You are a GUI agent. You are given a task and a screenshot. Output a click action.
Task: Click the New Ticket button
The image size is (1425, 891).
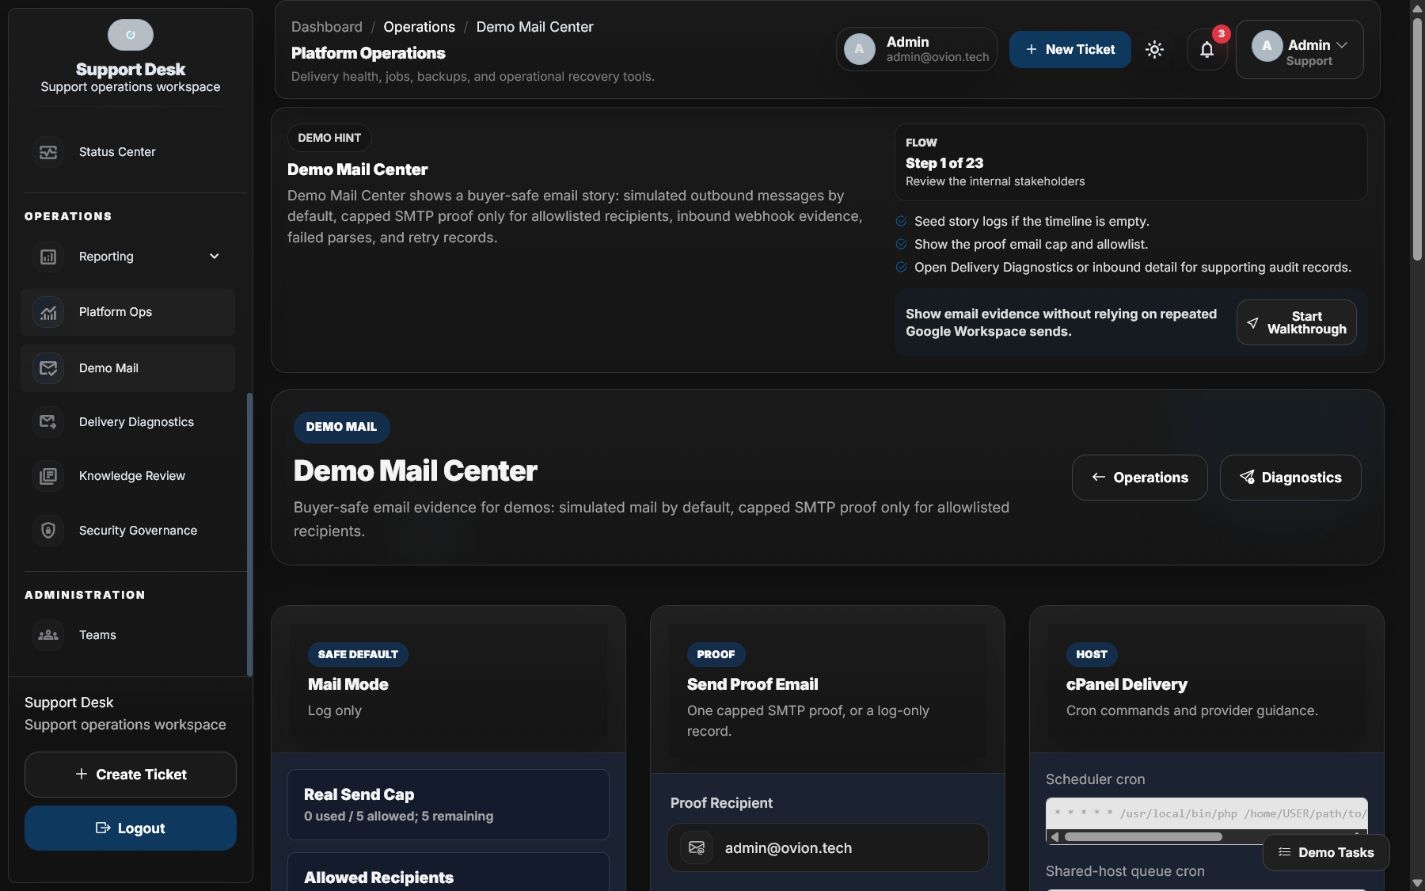pyautogui.click(x=1070, y=49)
